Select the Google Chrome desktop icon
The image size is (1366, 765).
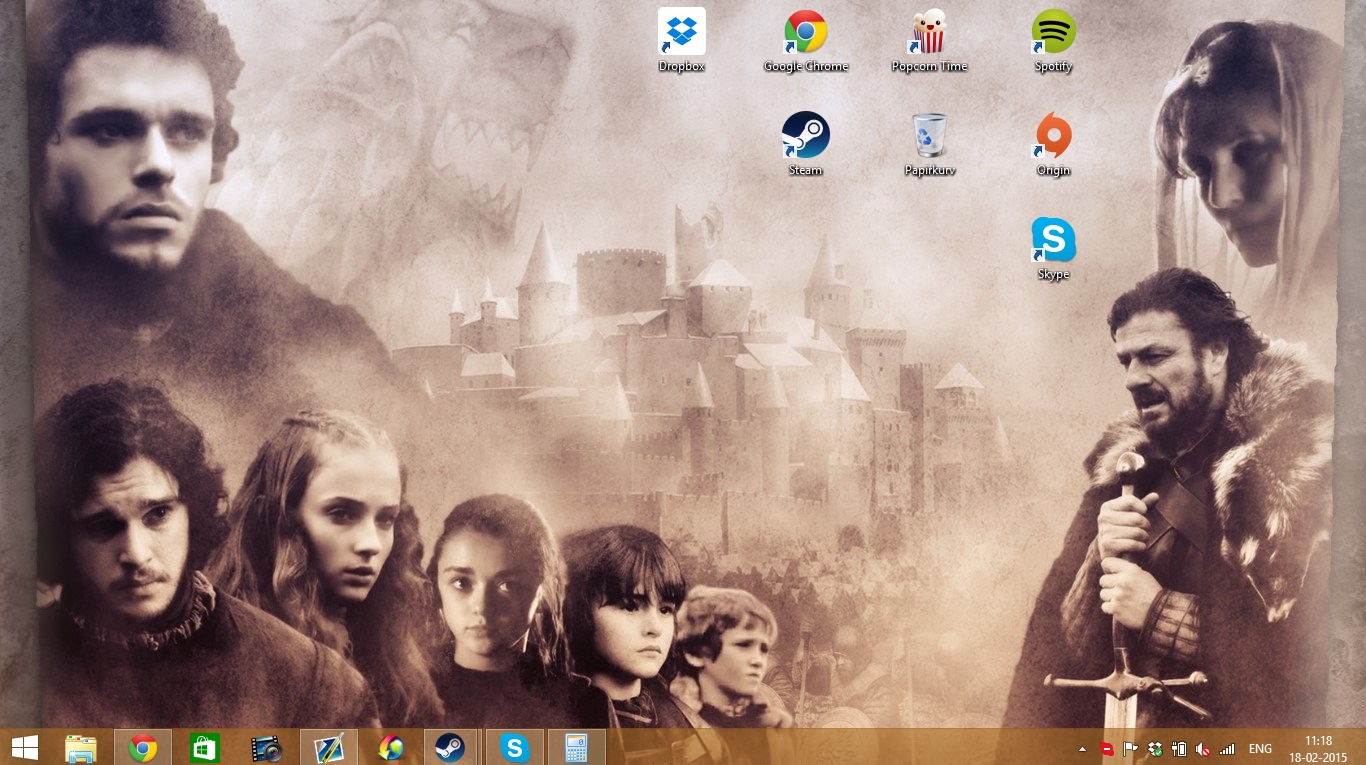[805, 40]
